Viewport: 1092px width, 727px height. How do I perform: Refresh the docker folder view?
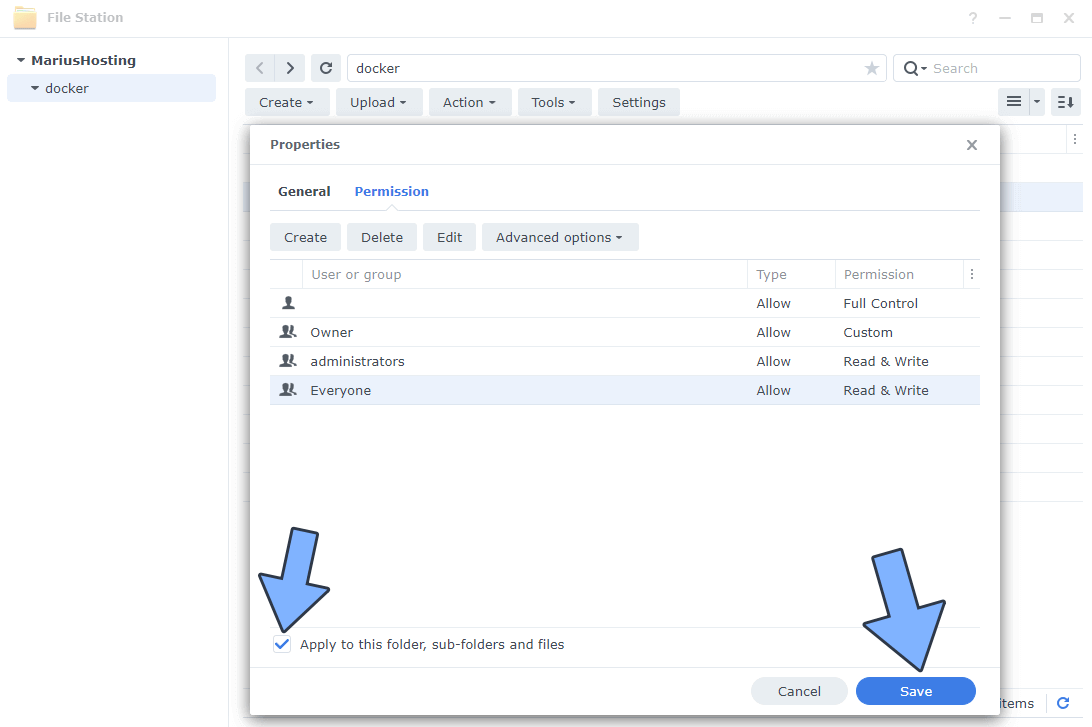325,68
